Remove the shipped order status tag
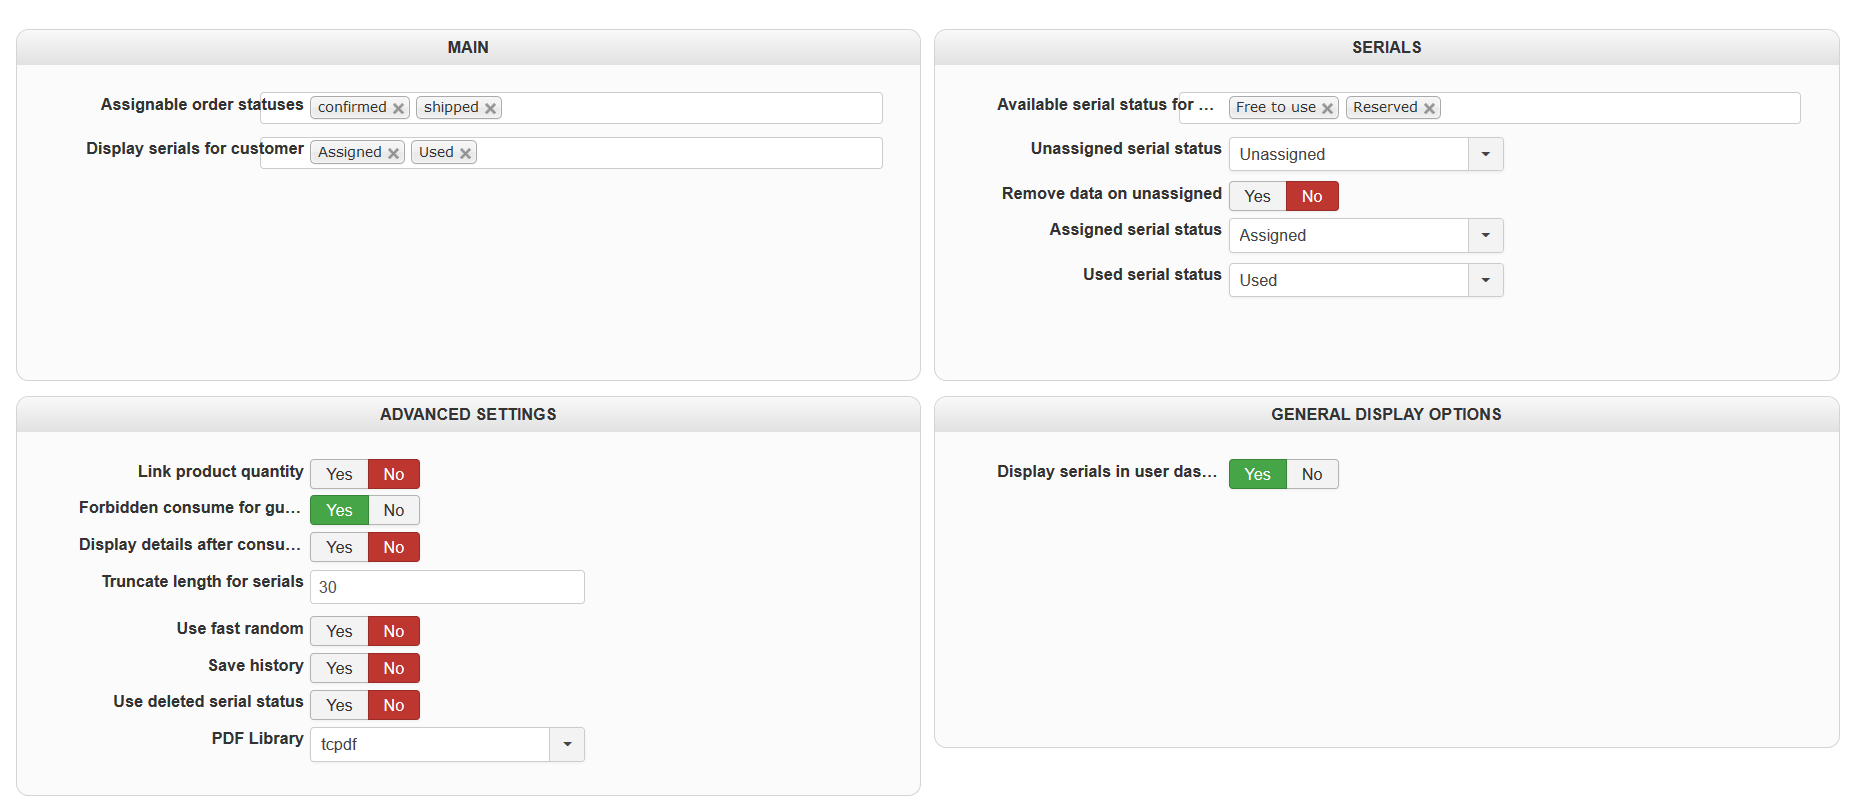 [490, 108]
